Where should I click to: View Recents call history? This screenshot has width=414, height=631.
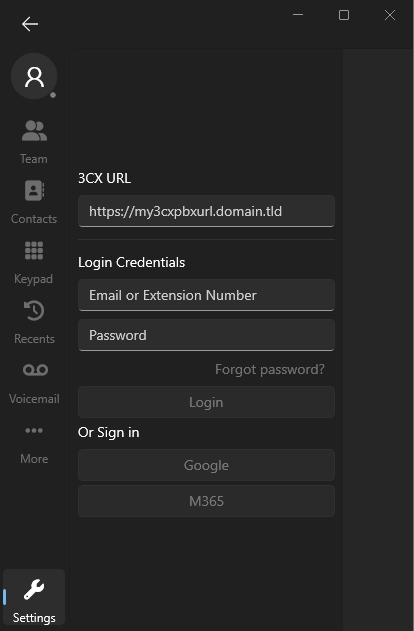pyautogui.click(x=34, y=322)
